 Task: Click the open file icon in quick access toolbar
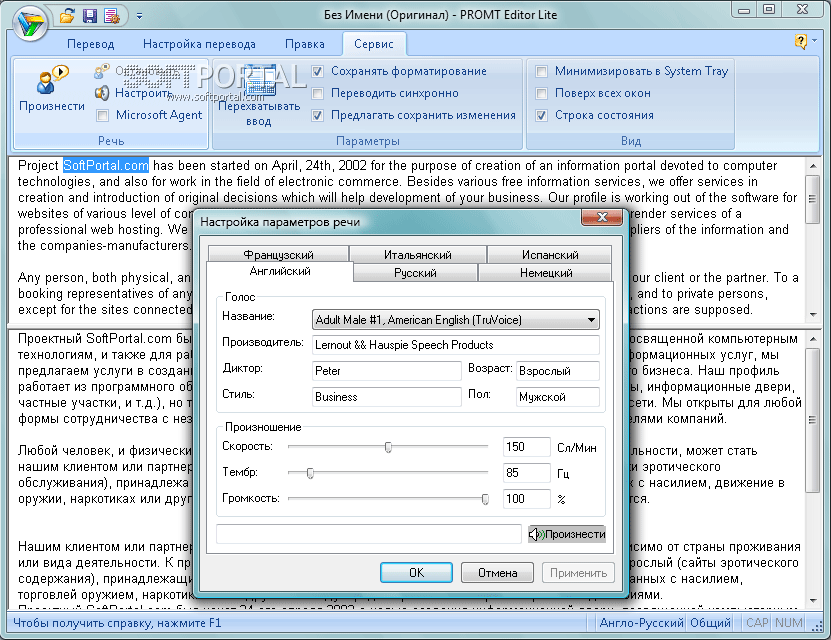67,16
